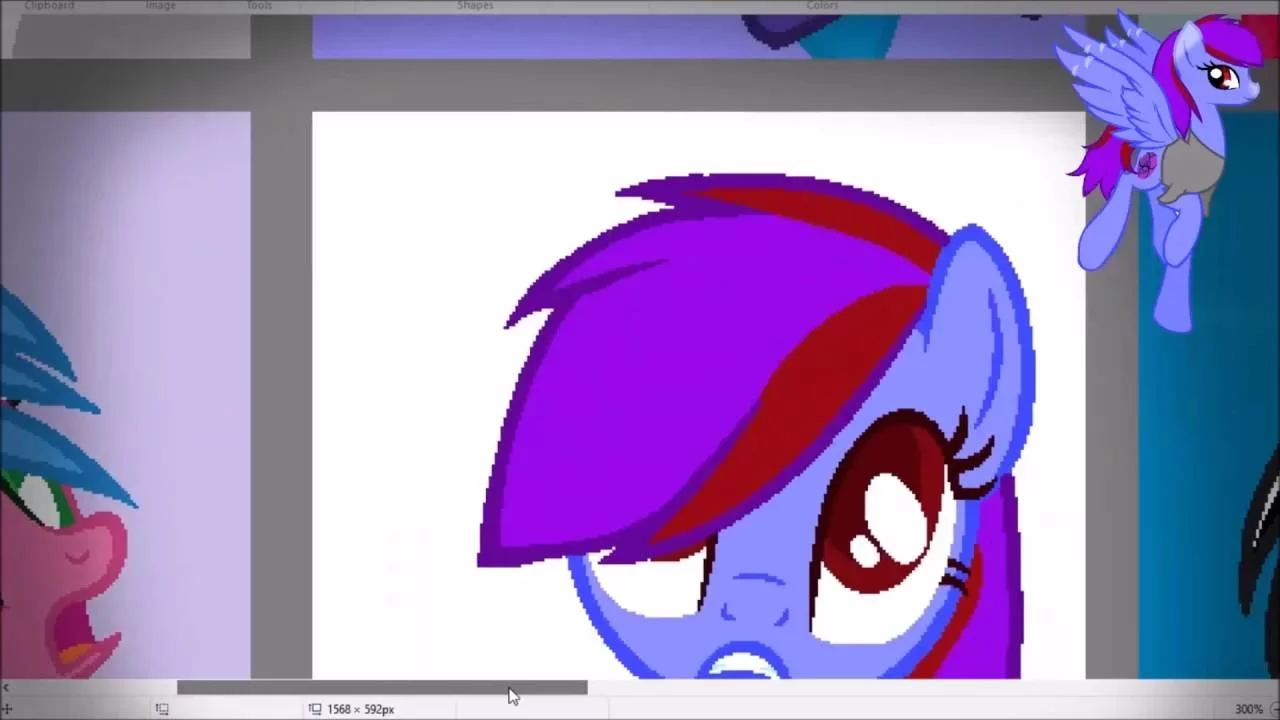
Task: Click the left scroll arrow of horizontal scrollbar
Action: tap(6, 687)
